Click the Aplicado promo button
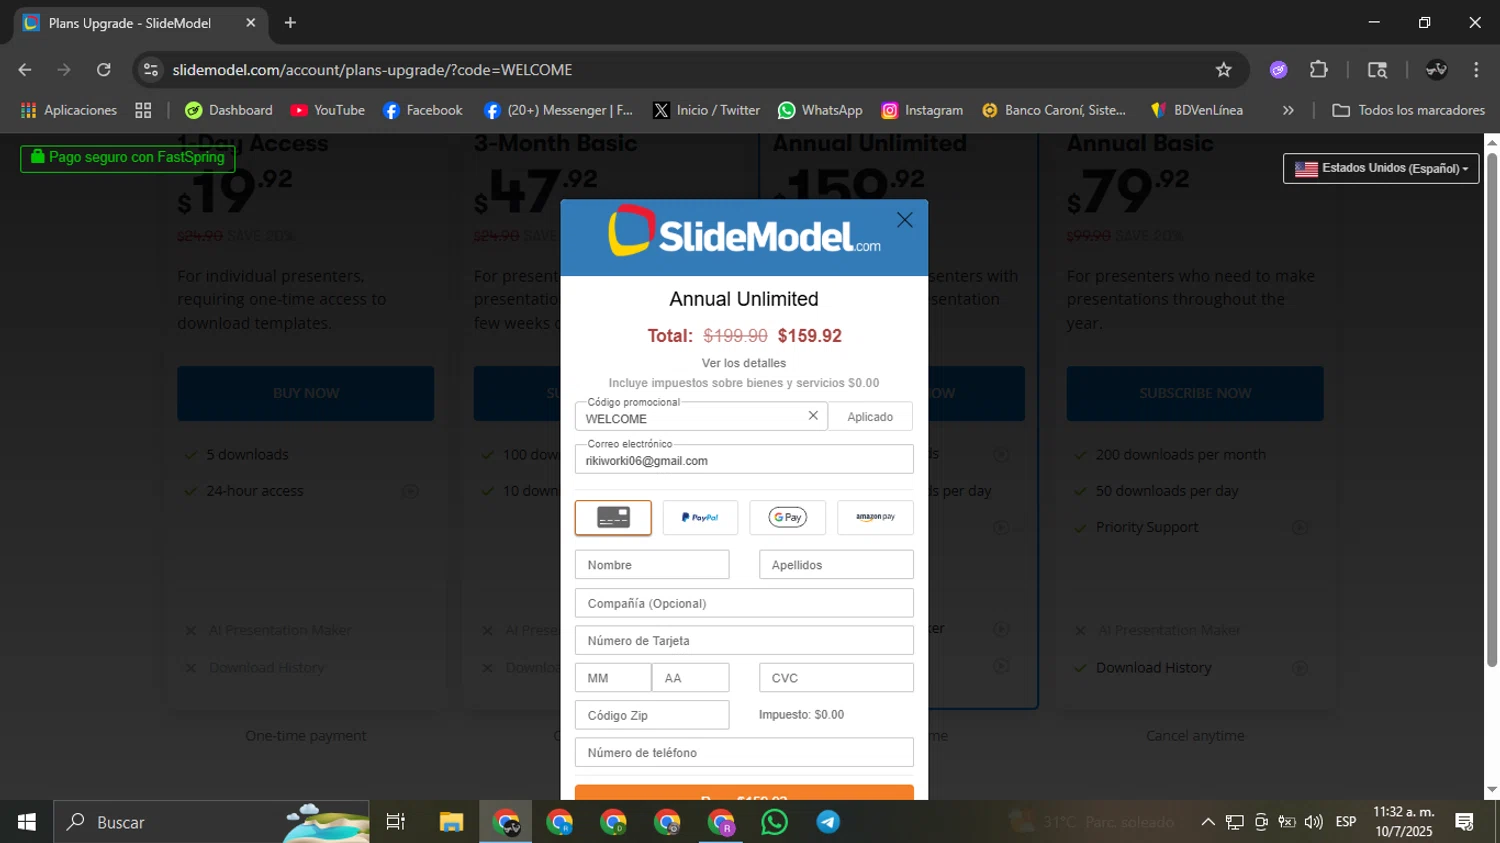1500x843 pixels. [x=870, y=417]
